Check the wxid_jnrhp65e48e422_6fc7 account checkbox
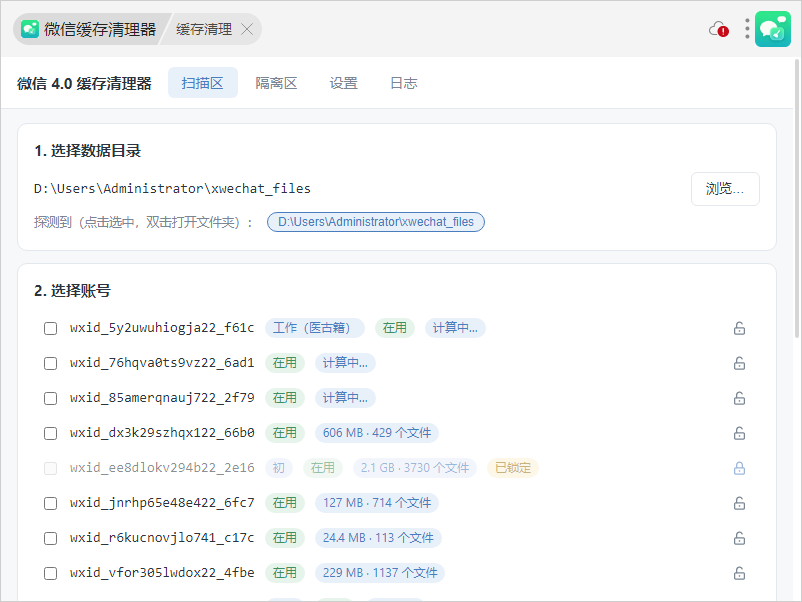 [51, 503]
